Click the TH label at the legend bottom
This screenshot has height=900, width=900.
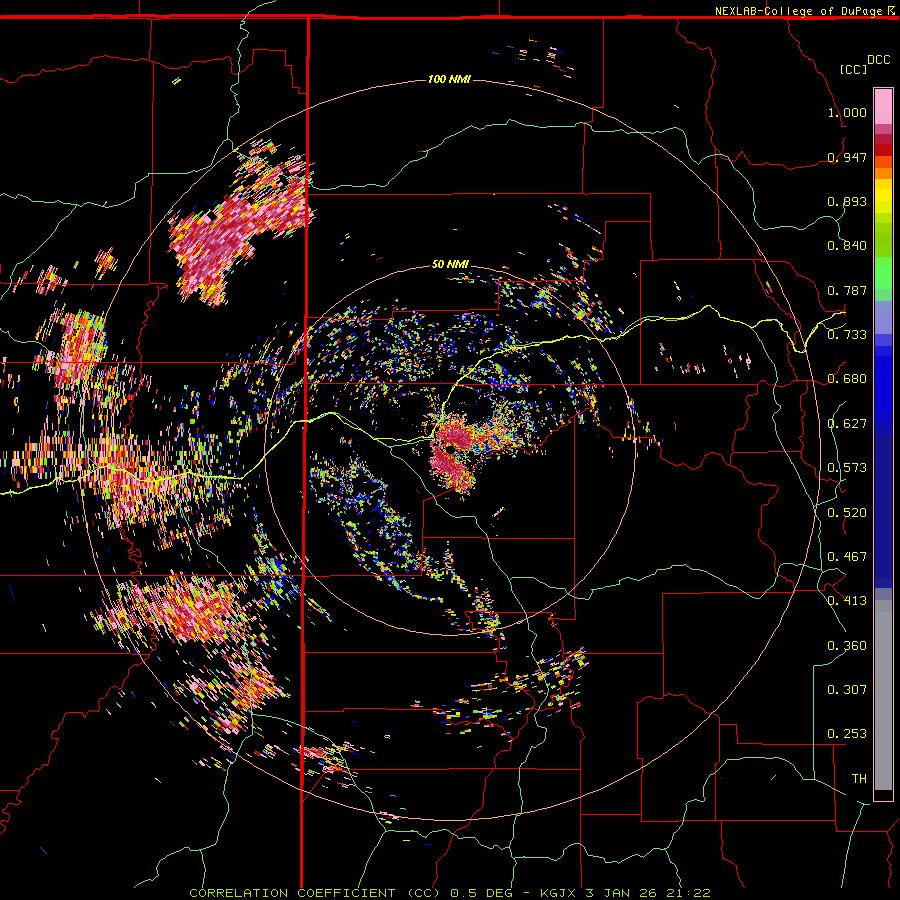859,779
